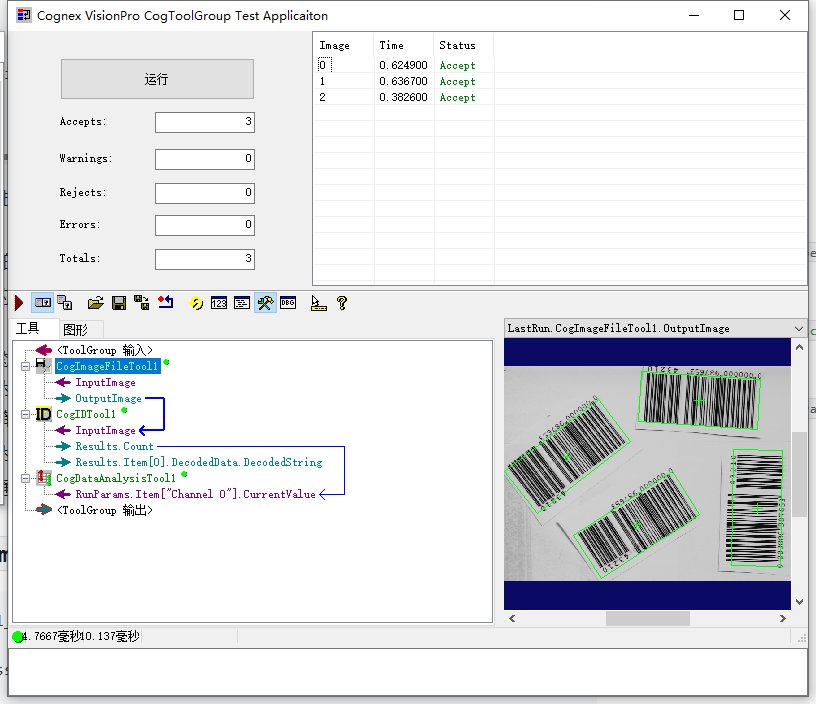This screenshot has width=816, height=704.
Task: Click the image display scroll-left arrow
Action: tap(512, 619)
